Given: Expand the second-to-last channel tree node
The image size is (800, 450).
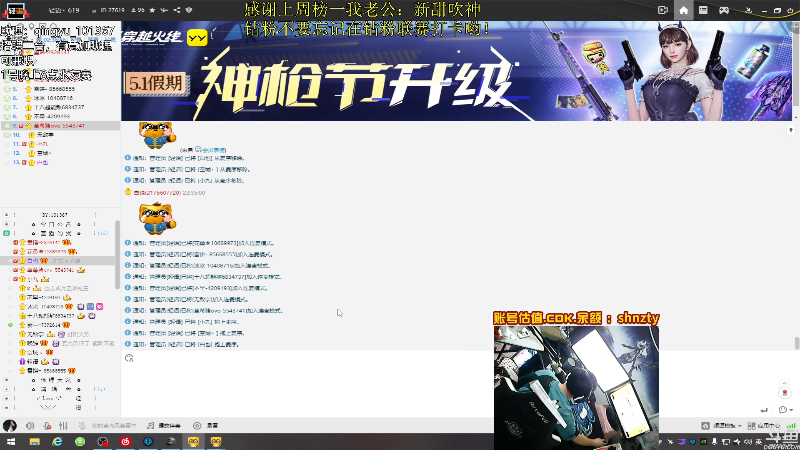Looking at the screenshot, I should (7, 398).
